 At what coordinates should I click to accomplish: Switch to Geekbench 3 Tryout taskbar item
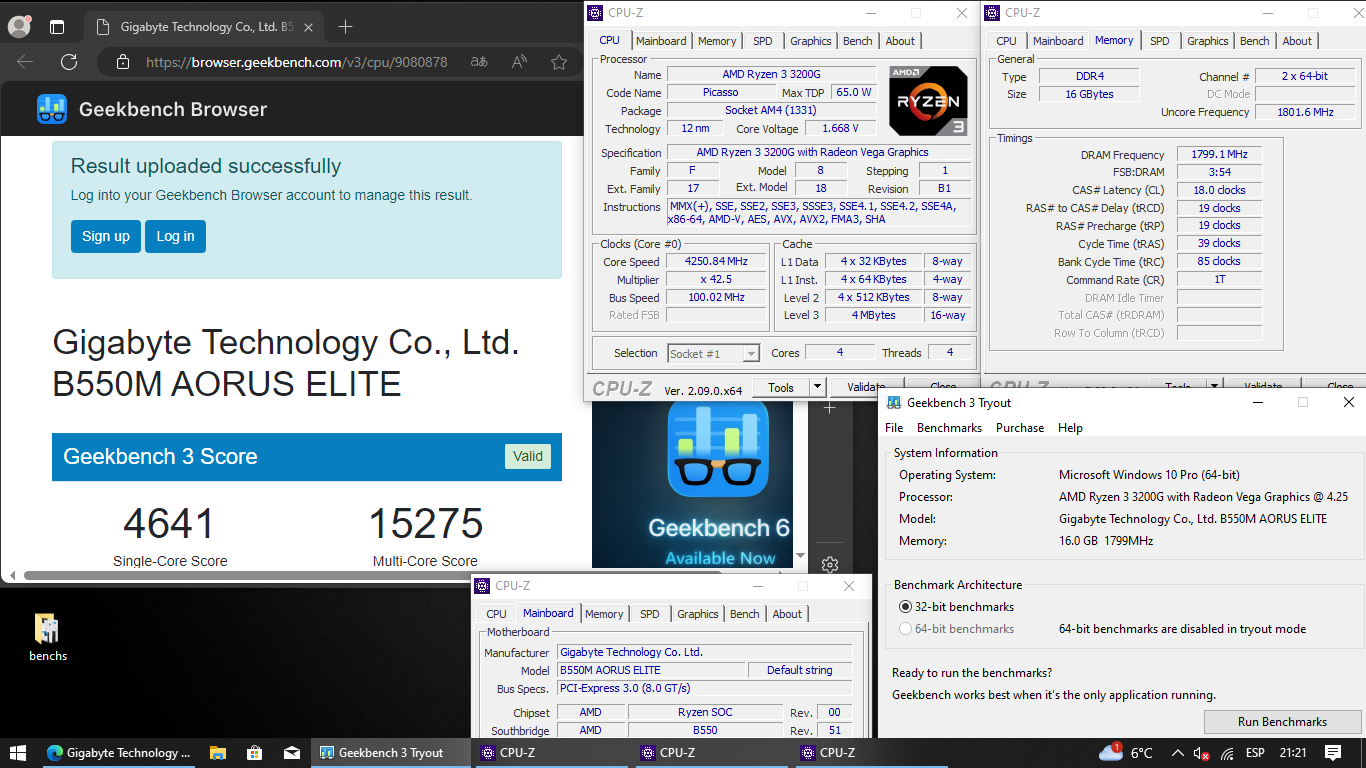[x=391, y=753]
